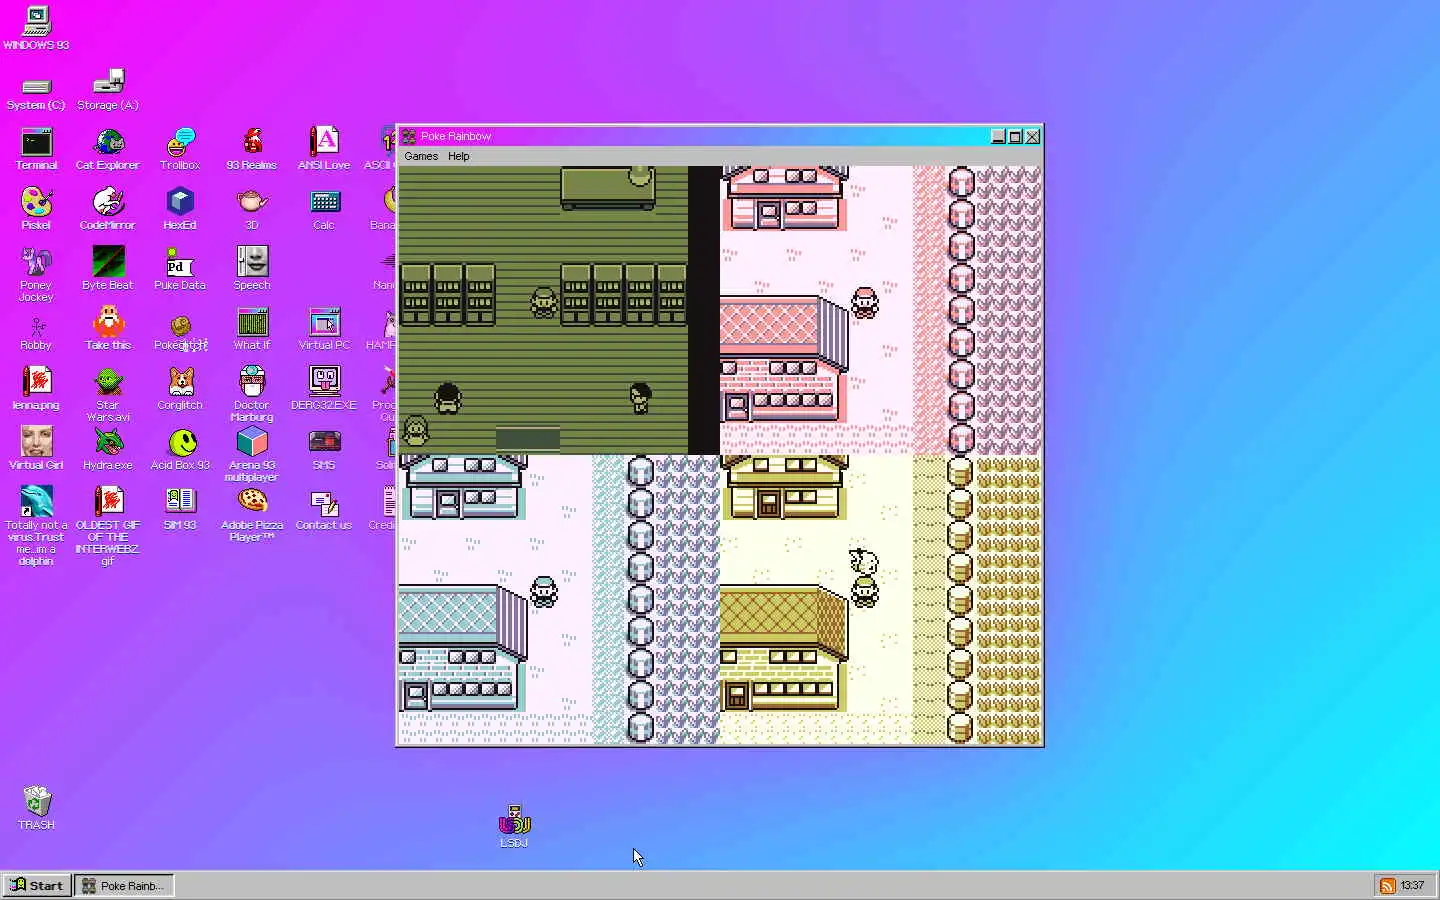This screenshot has height=900, width=1440.
Task: Open the ANSI Love icon
Action: tap(324, 149)
